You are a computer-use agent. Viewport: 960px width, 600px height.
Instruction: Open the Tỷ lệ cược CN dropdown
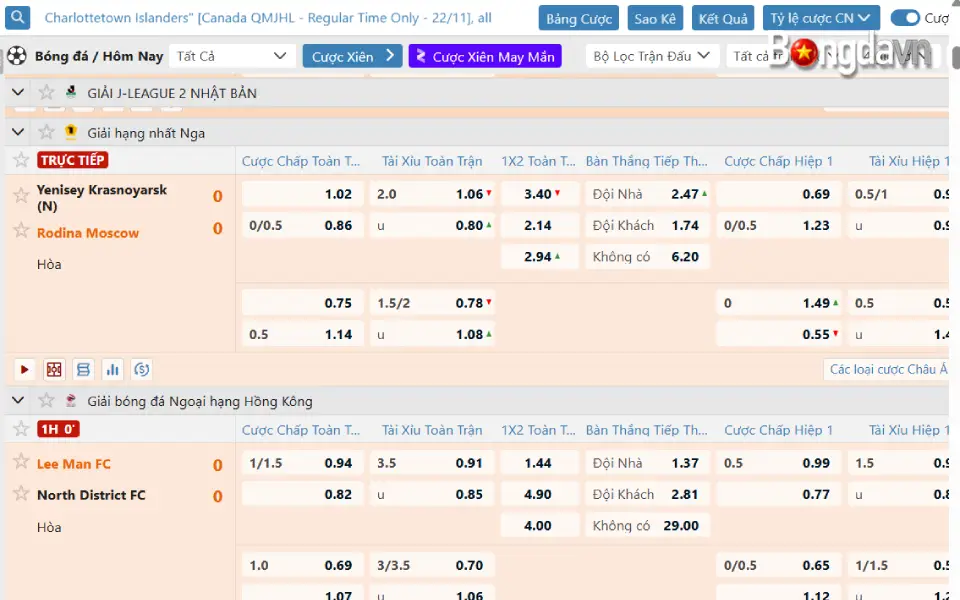click(821, 18)
